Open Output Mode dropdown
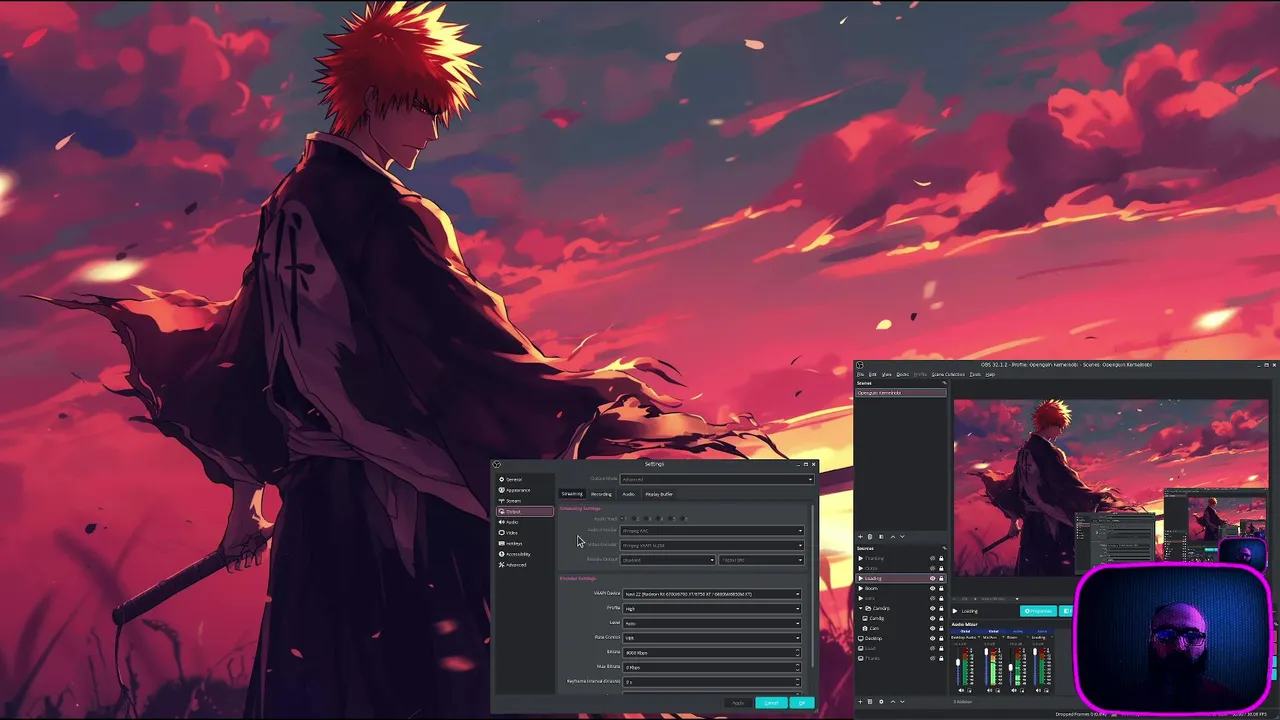The width and height of the screenshot is (1280, 720). (x=717, y=479)
